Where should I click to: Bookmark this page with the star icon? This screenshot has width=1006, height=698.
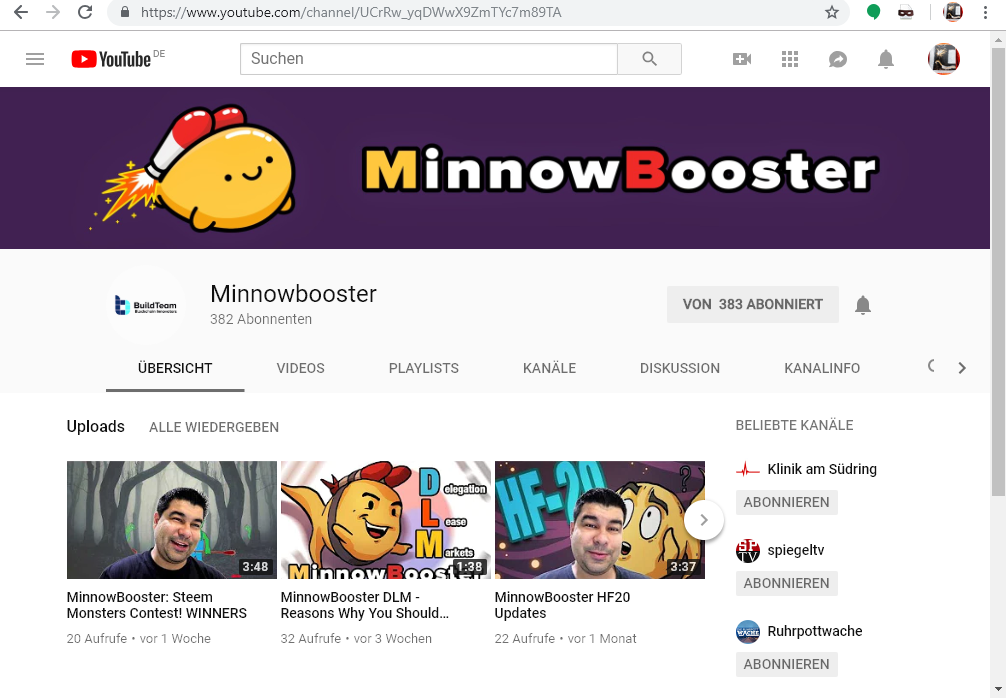[x=831, y=12]
